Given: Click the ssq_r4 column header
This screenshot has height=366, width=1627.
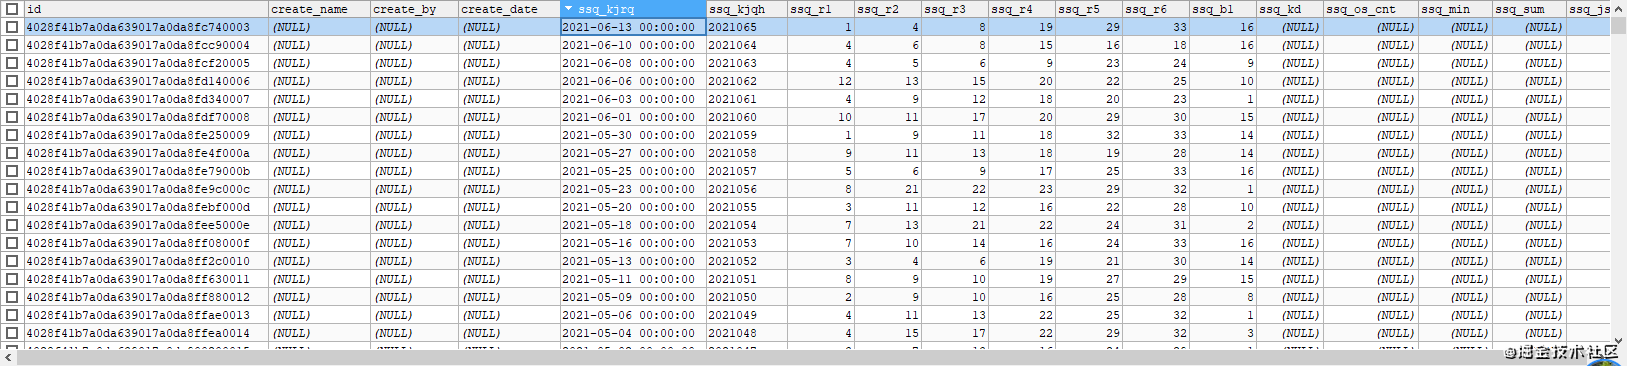Looking at the screenshot, I should point(1022,9).
